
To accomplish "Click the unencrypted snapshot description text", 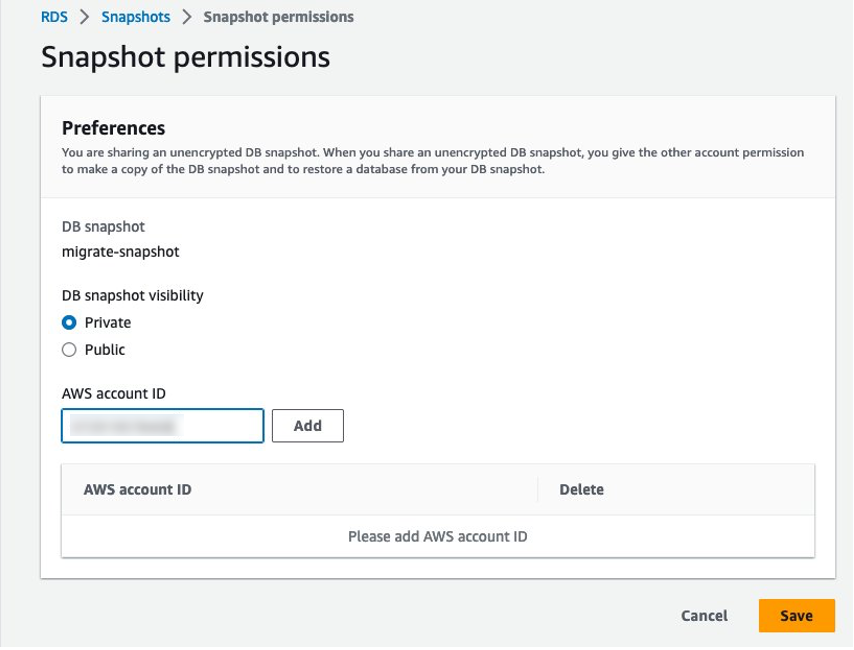I will point(432,161).
